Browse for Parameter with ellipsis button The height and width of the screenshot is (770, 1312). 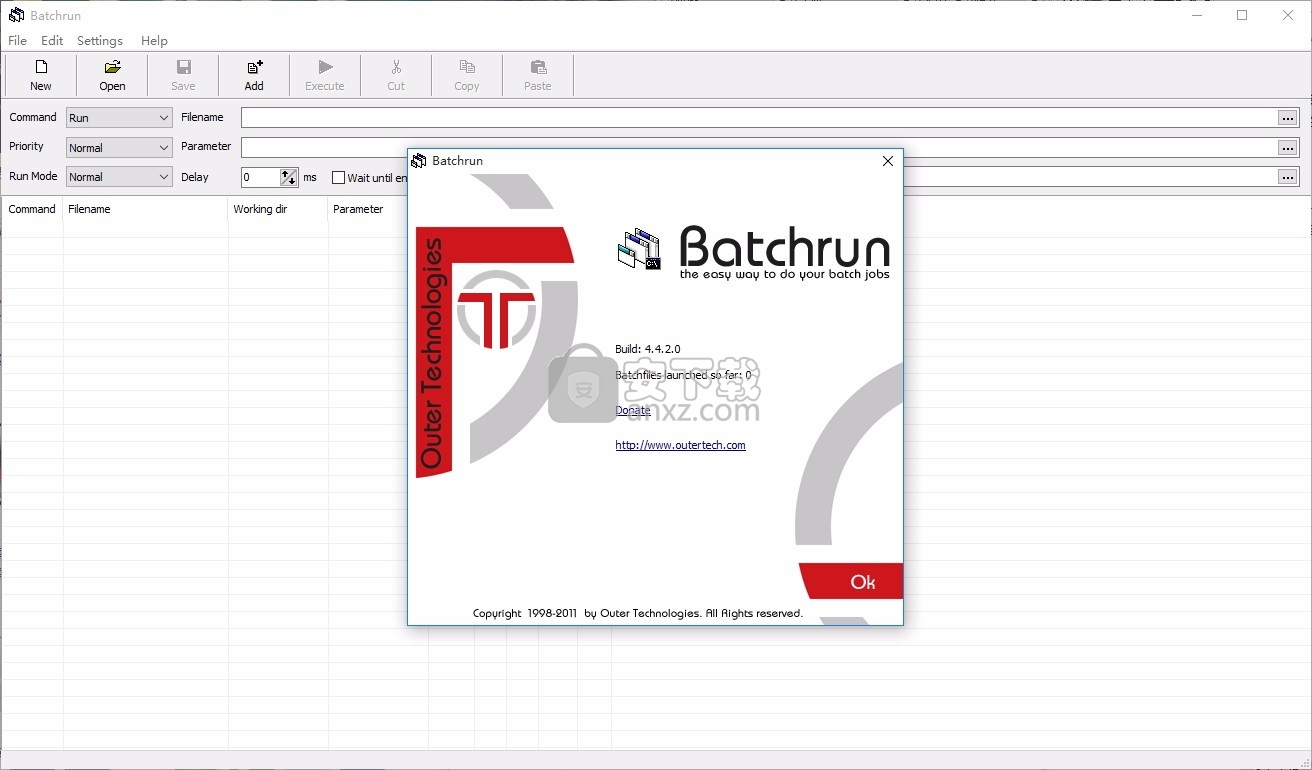[1288, 147]
